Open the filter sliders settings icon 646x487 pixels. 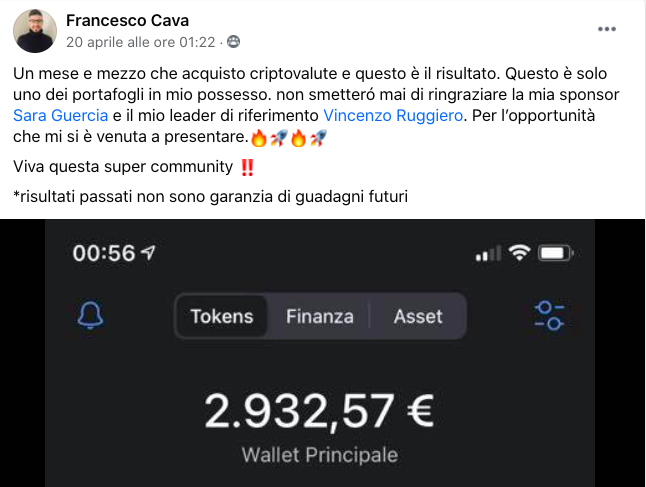[549, 316]
